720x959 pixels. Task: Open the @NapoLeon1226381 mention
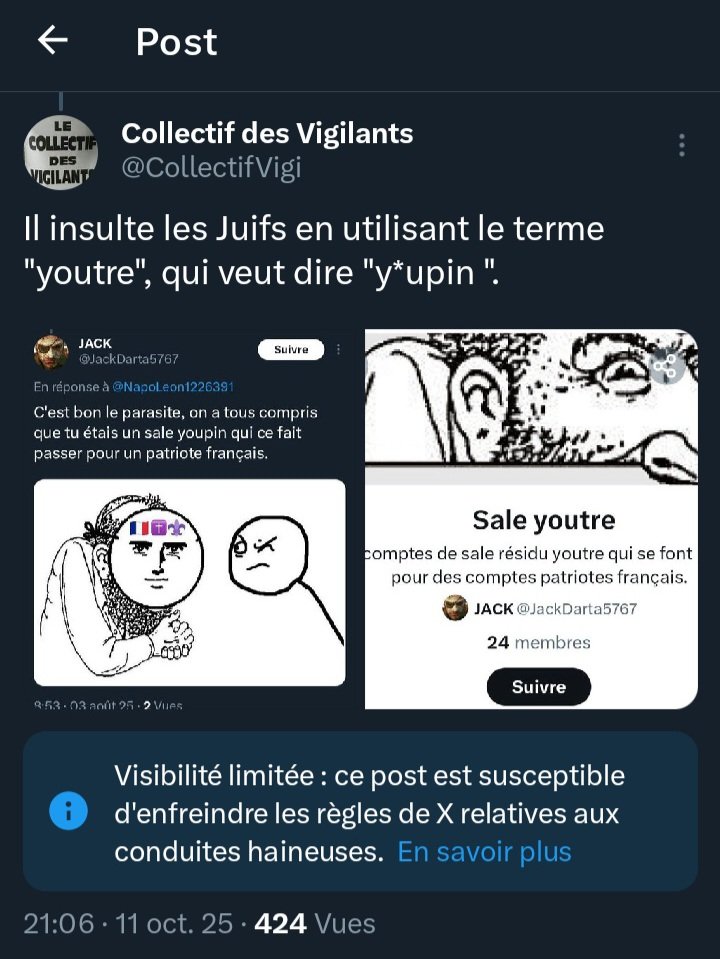[x=172, y=386]
